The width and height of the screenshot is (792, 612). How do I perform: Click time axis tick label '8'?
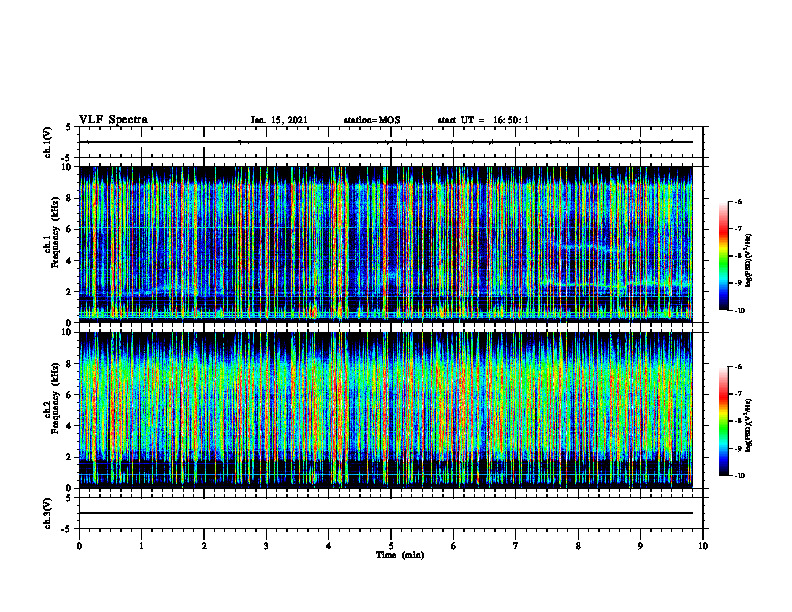(578, 546)
